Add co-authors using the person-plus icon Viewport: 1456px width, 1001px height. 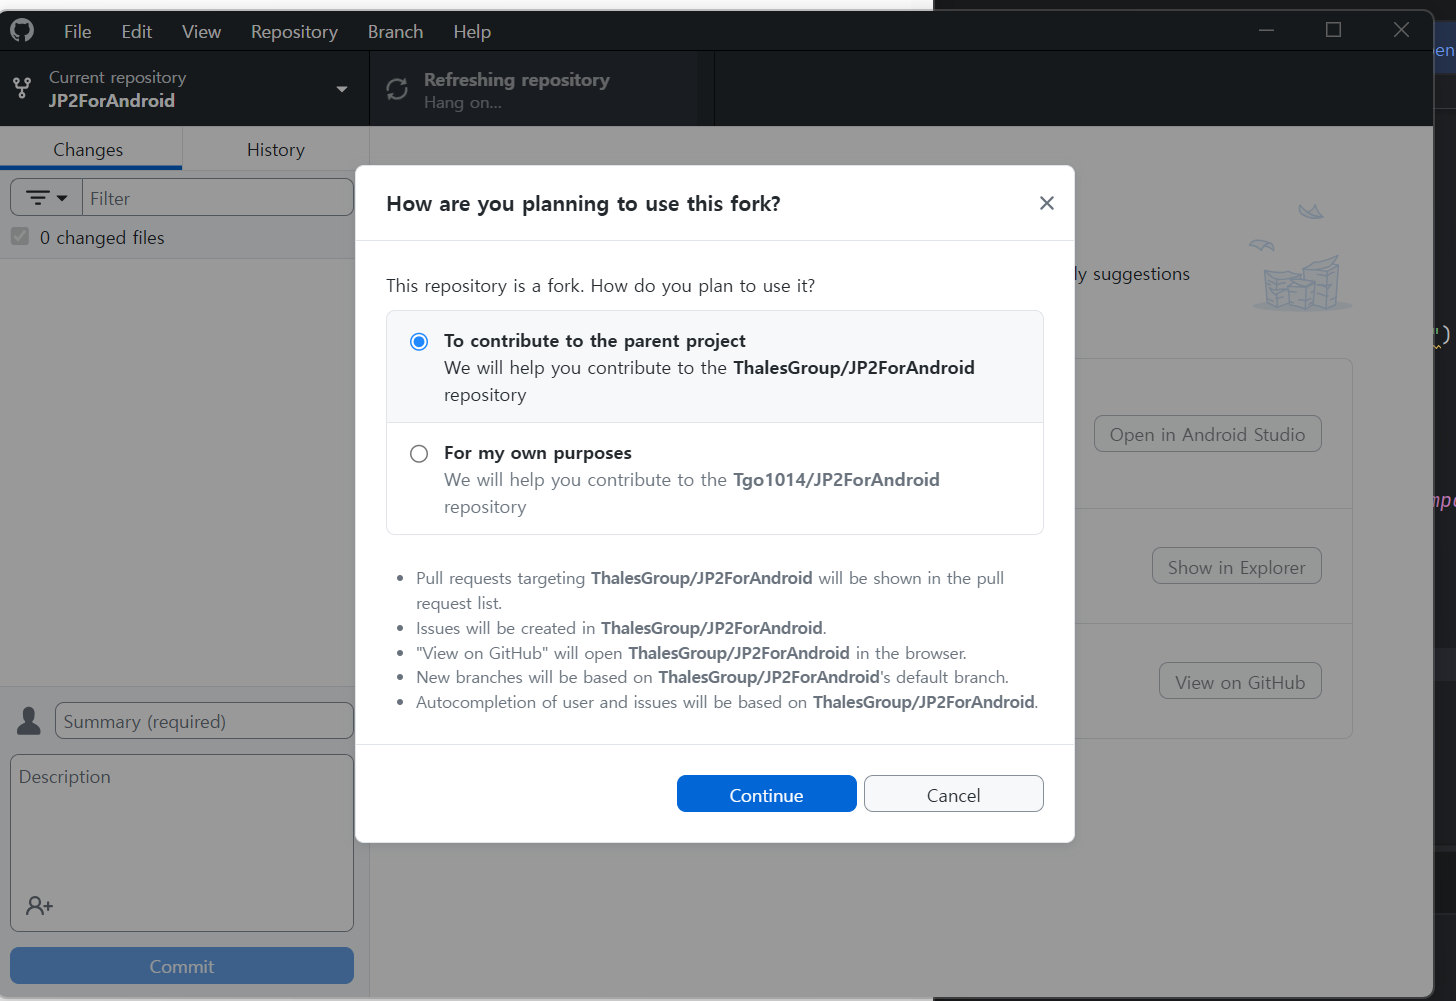(x=40, y=906)
